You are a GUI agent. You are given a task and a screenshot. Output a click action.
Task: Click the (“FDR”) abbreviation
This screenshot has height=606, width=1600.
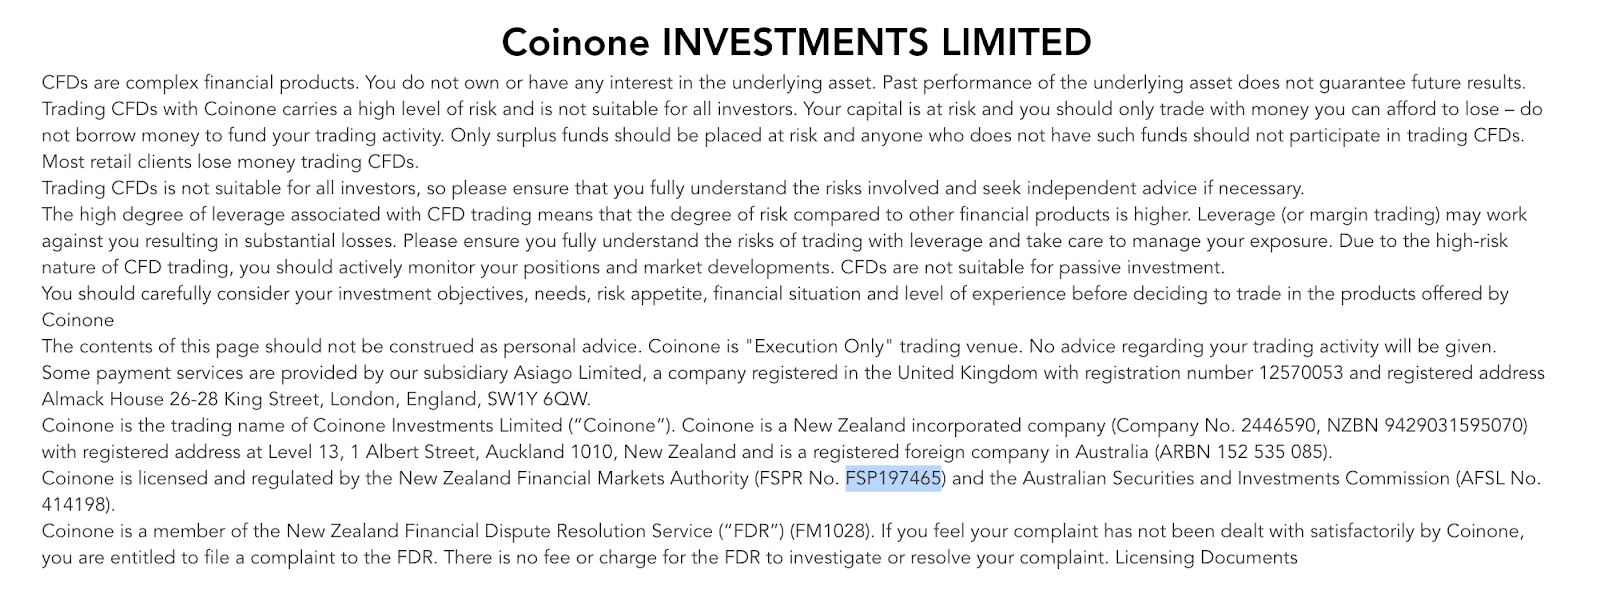pyautogui.click(x=750, y=531)
